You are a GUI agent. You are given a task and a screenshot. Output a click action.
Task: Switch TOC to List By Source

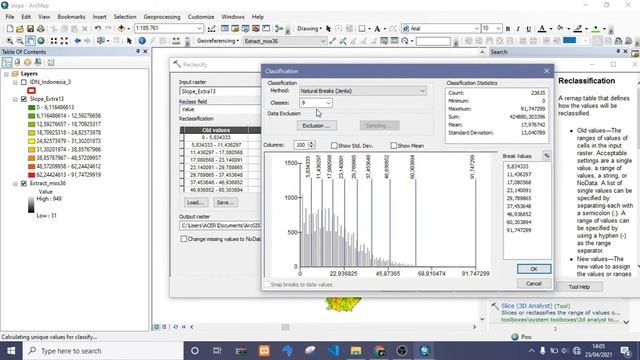[17, 62]
